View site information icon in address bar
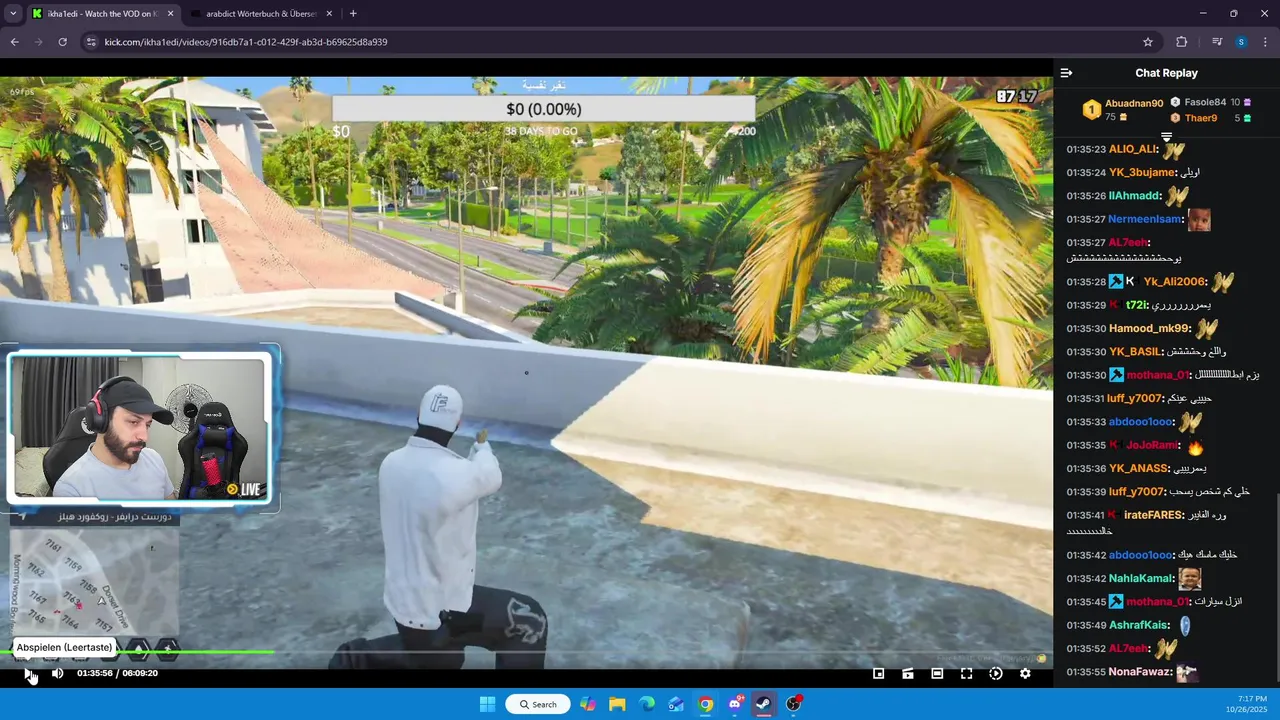This screenshot has height=720, width=1280. point(91,42)
